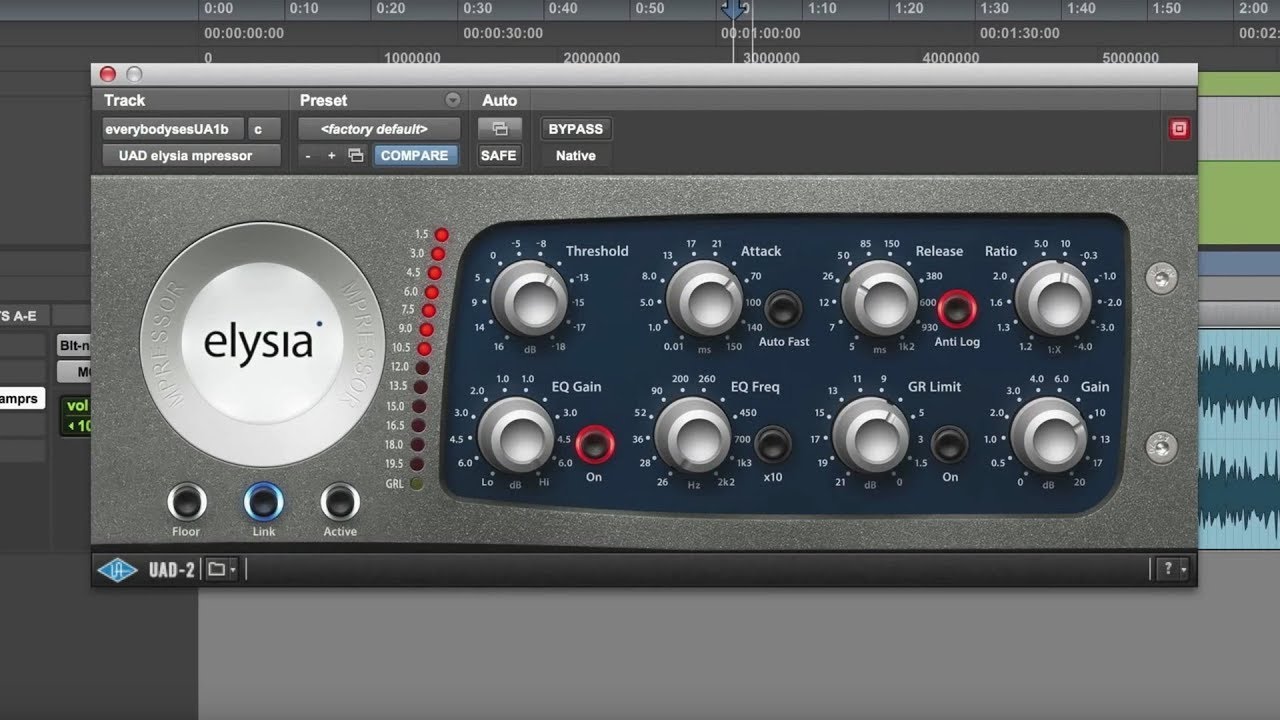Screen dimensions: 1280x720
Task: Click the Universal Audio logo in bottom toolbar
Action: [116, 569]
